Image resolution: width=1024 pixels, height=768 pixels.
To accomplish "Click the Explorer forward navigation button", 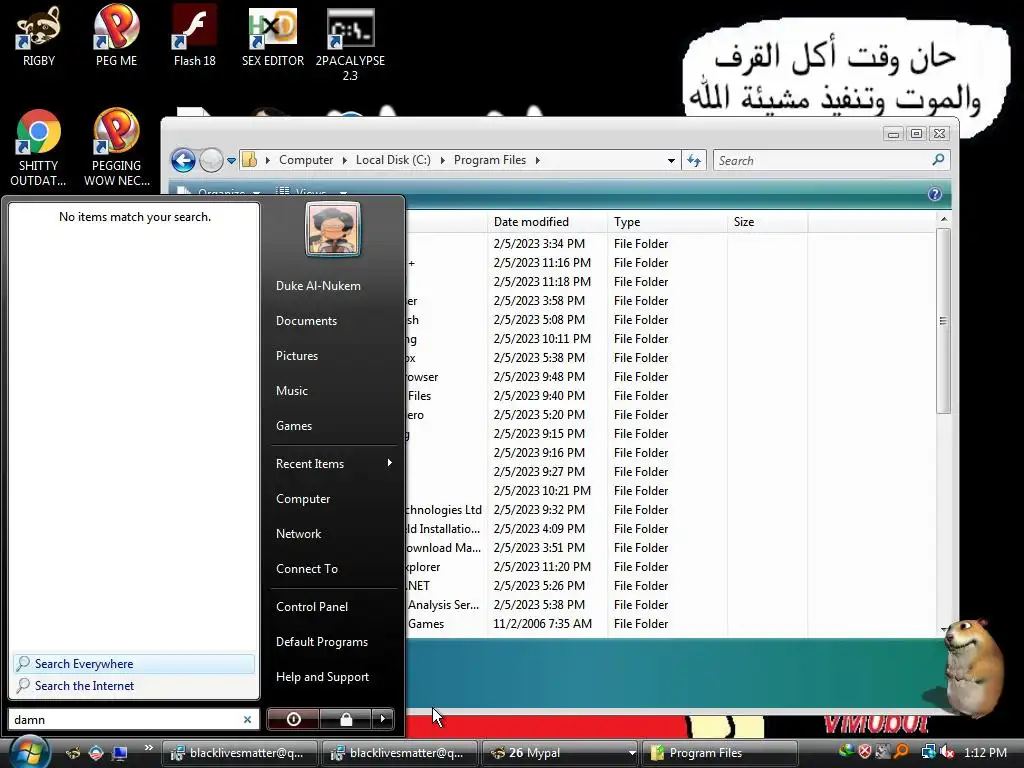I will point(211,160).
